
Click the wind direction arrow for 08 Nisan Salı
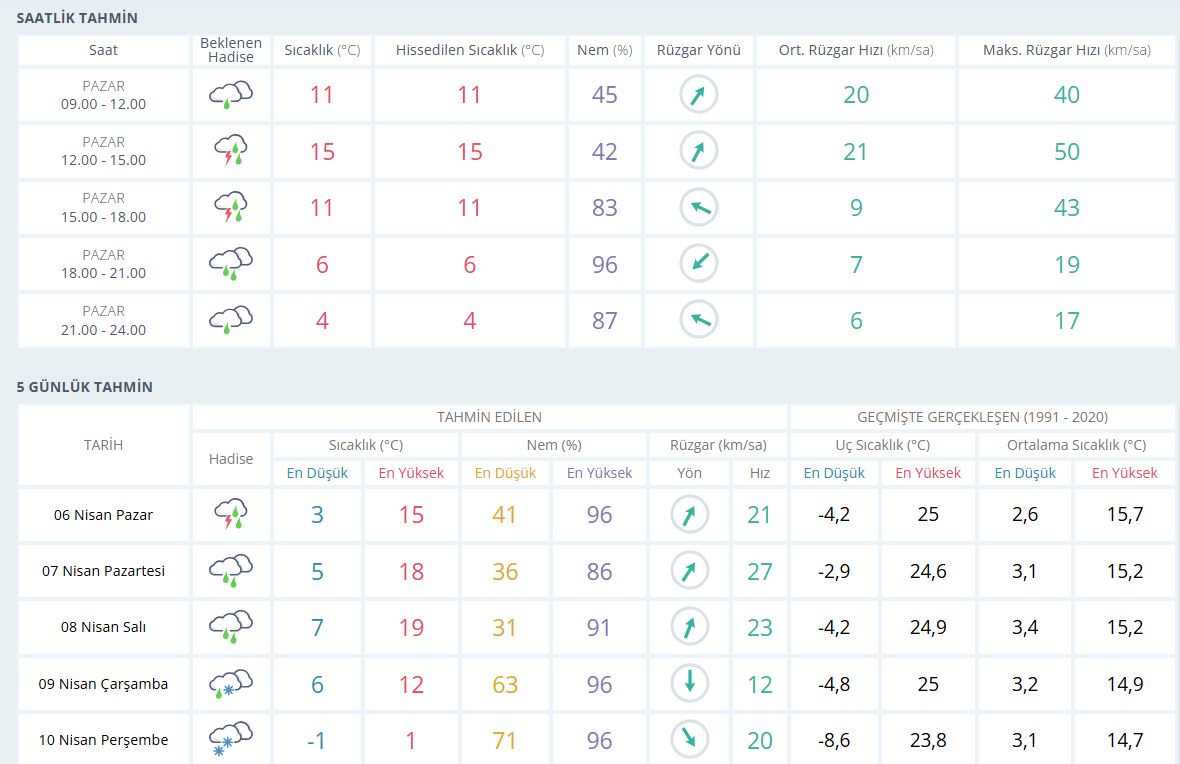689,627
